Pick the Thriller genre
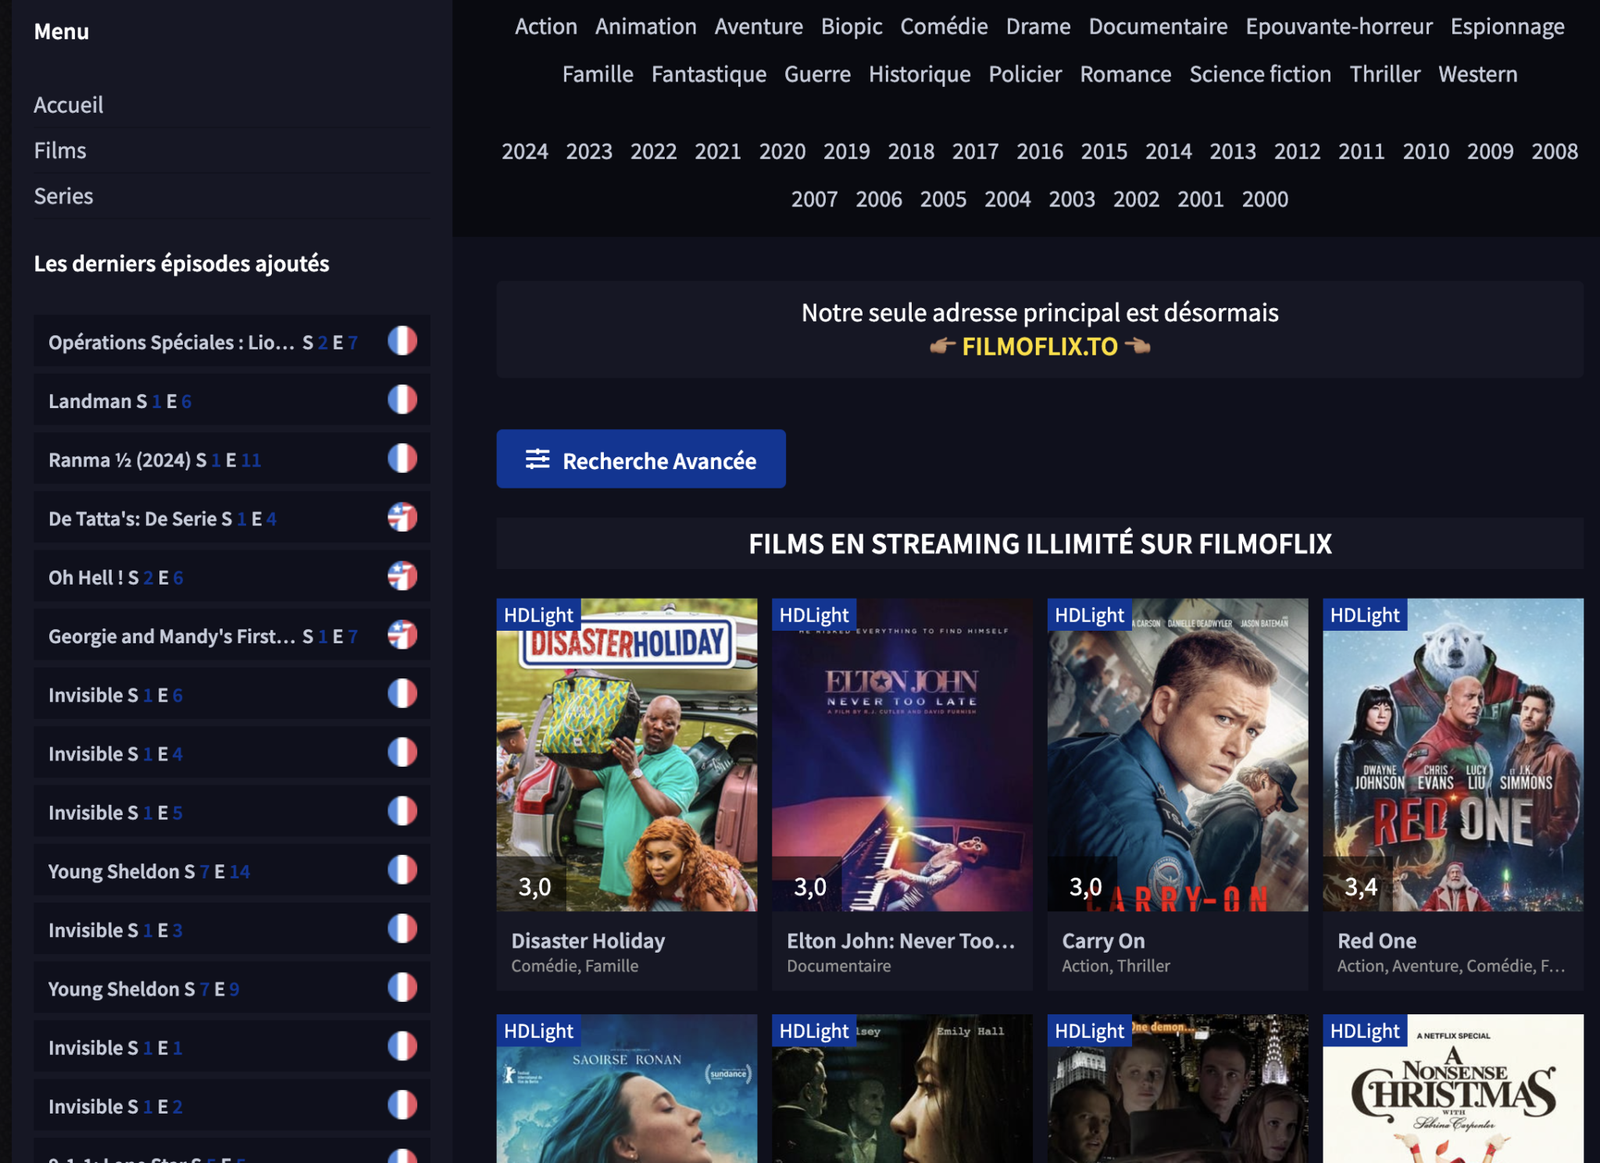1600x1163 pixels. (x=1385, y=74)
